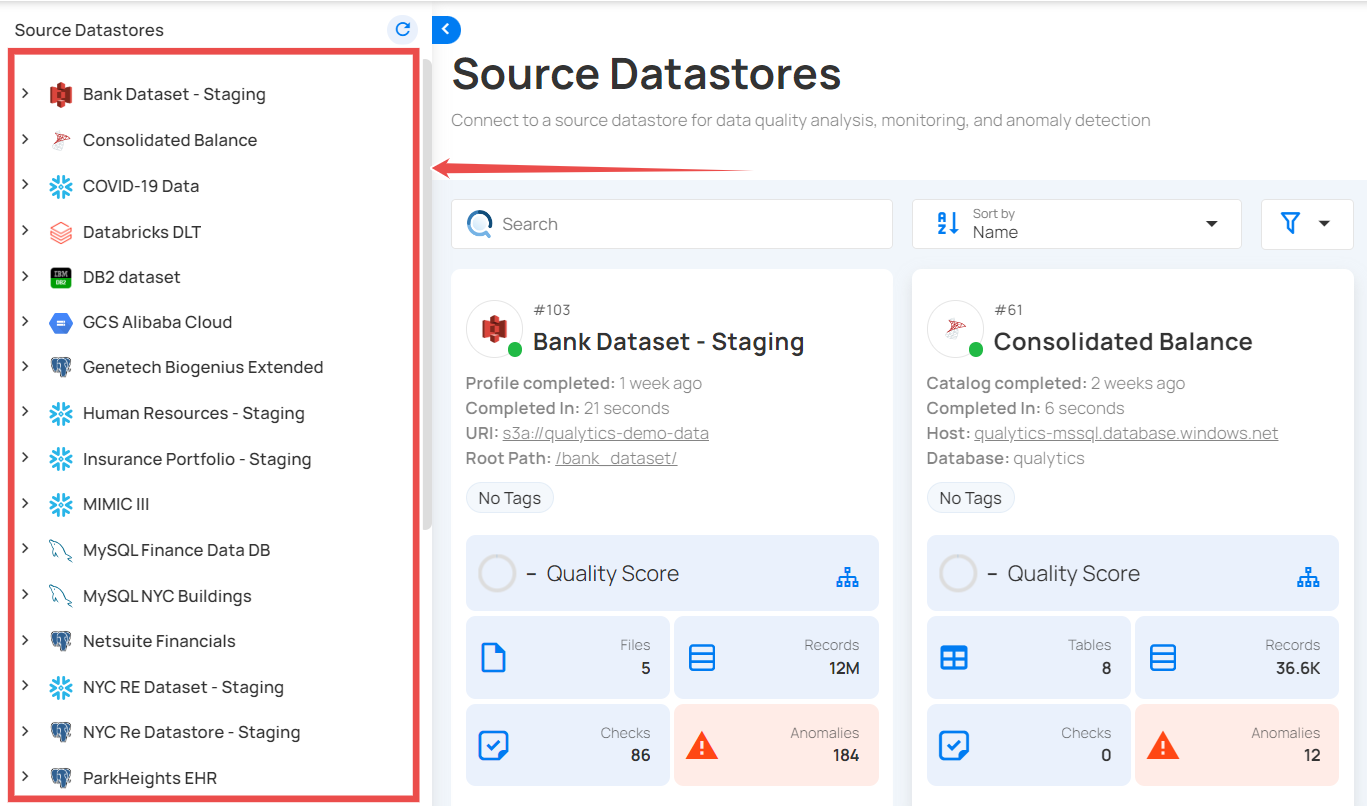
Task: Expand DB2 dataset tree node
Action: [x=25, y=275]
